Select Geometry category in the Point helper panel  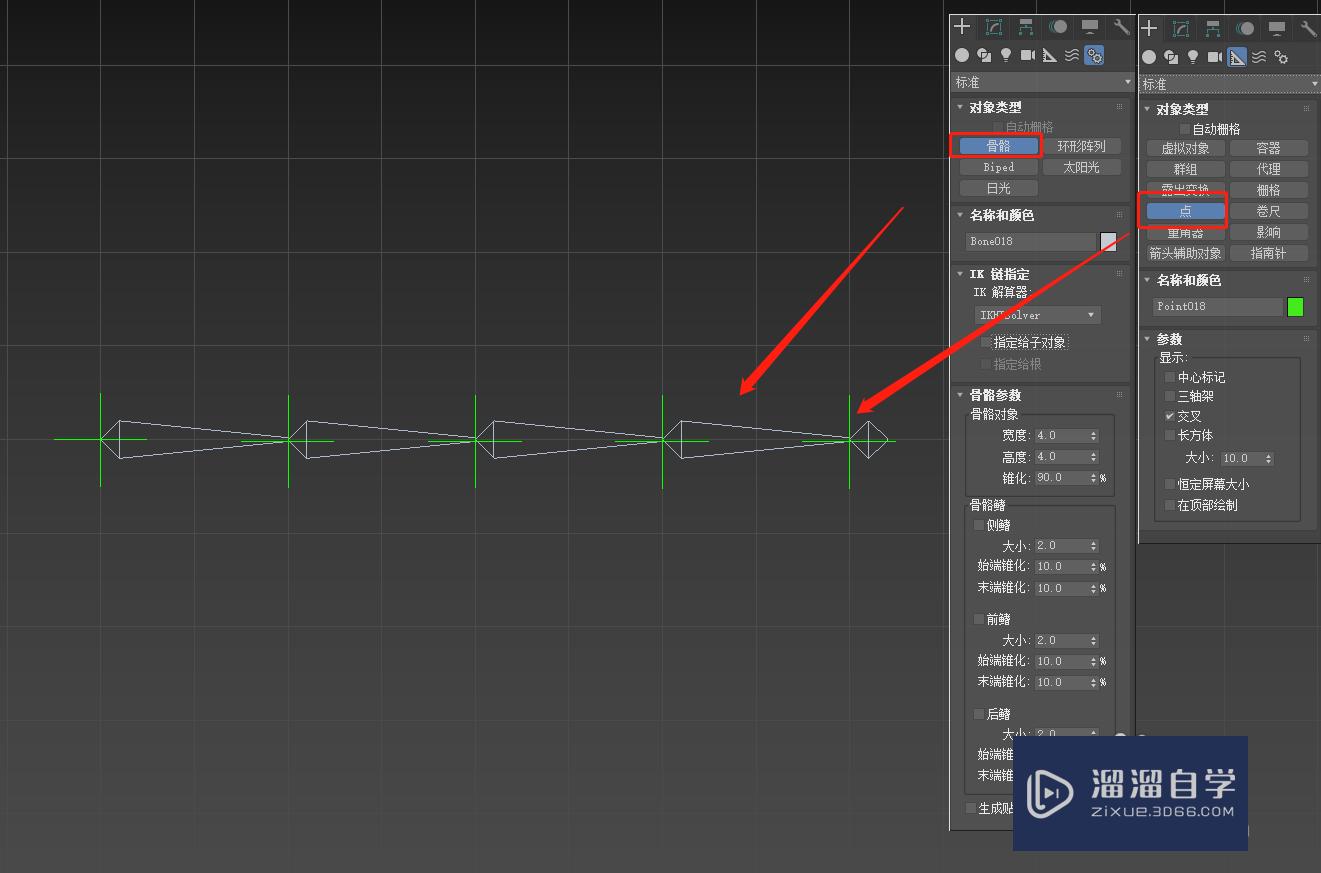[x=1149, y=57]
